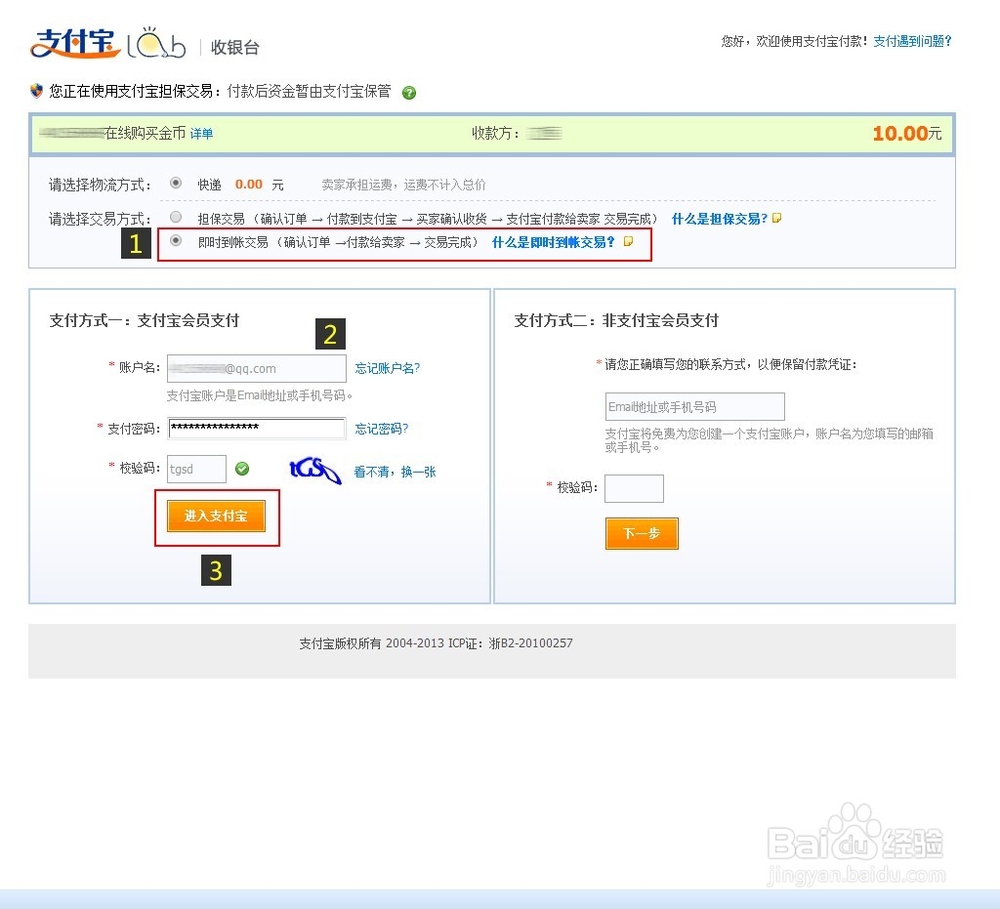Click the 0.00 shipping fee value

click(x=249, y=184)
